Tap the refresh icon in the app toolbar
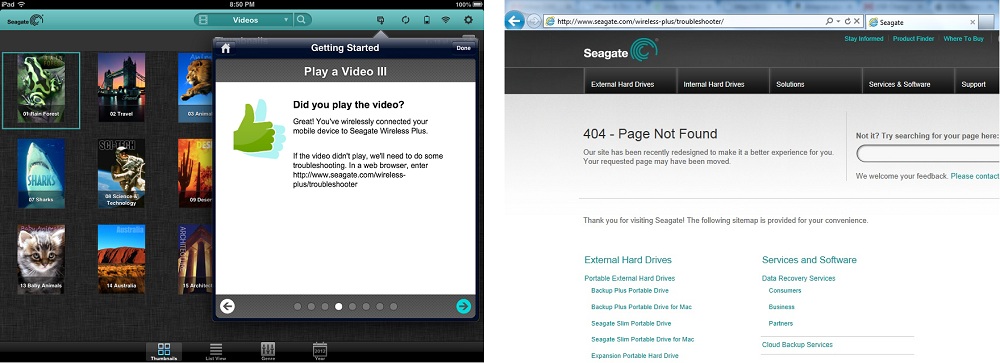Viewport: 1000px width, 363px height. pyautogui.click(x=405, y=20)
